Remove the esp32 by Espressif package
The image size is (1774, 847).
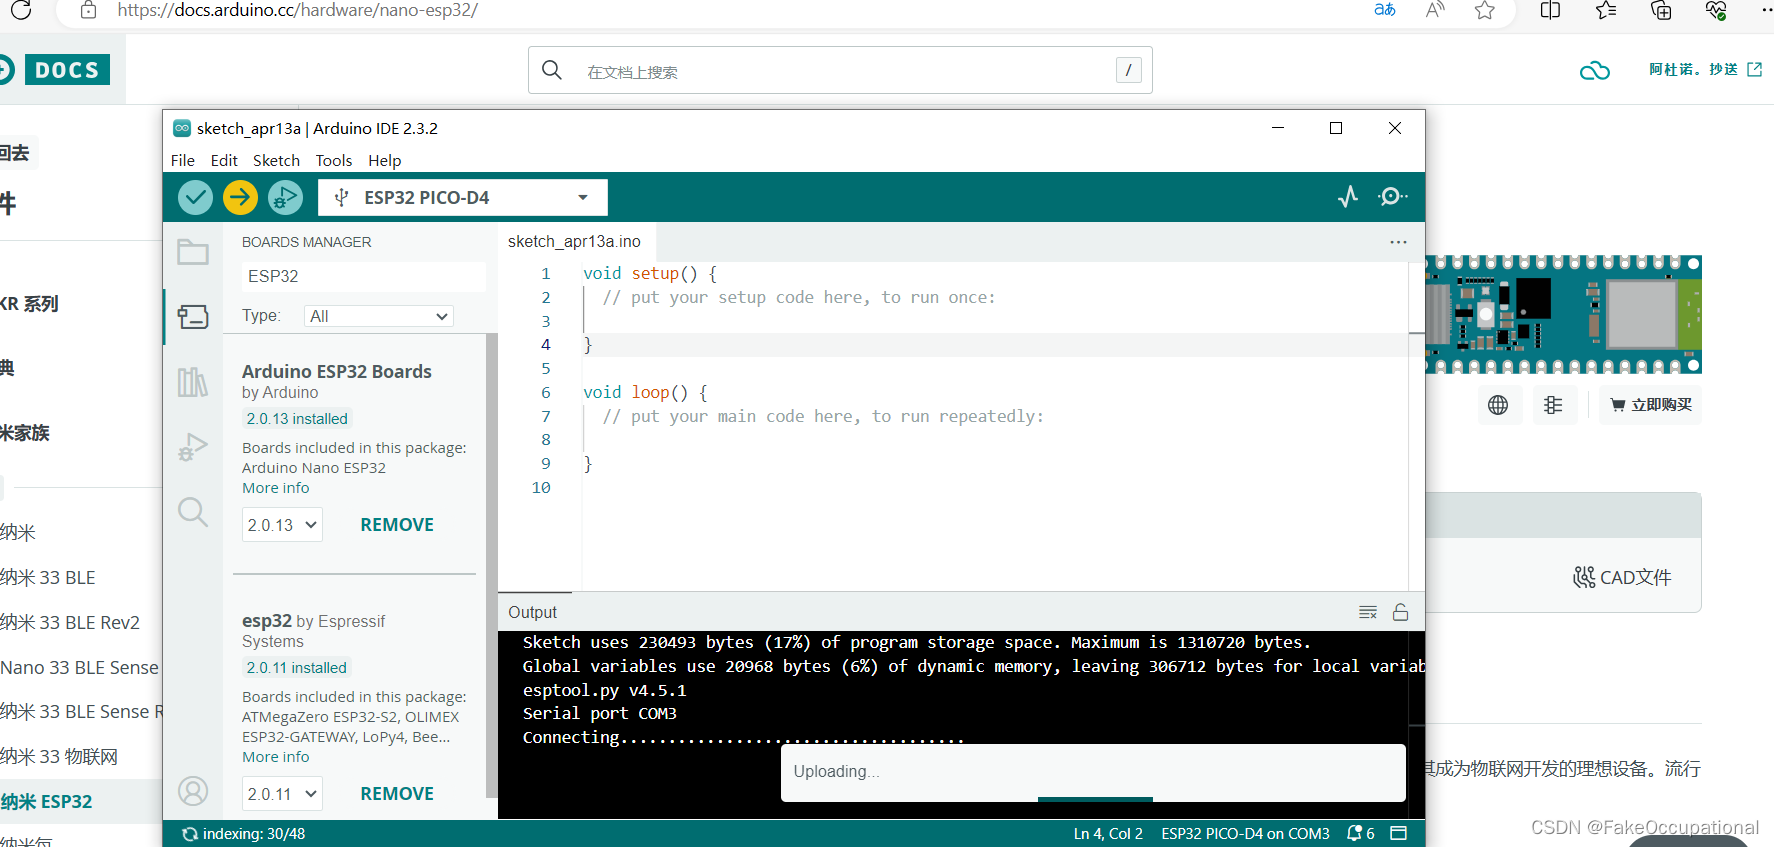[397, 794]
